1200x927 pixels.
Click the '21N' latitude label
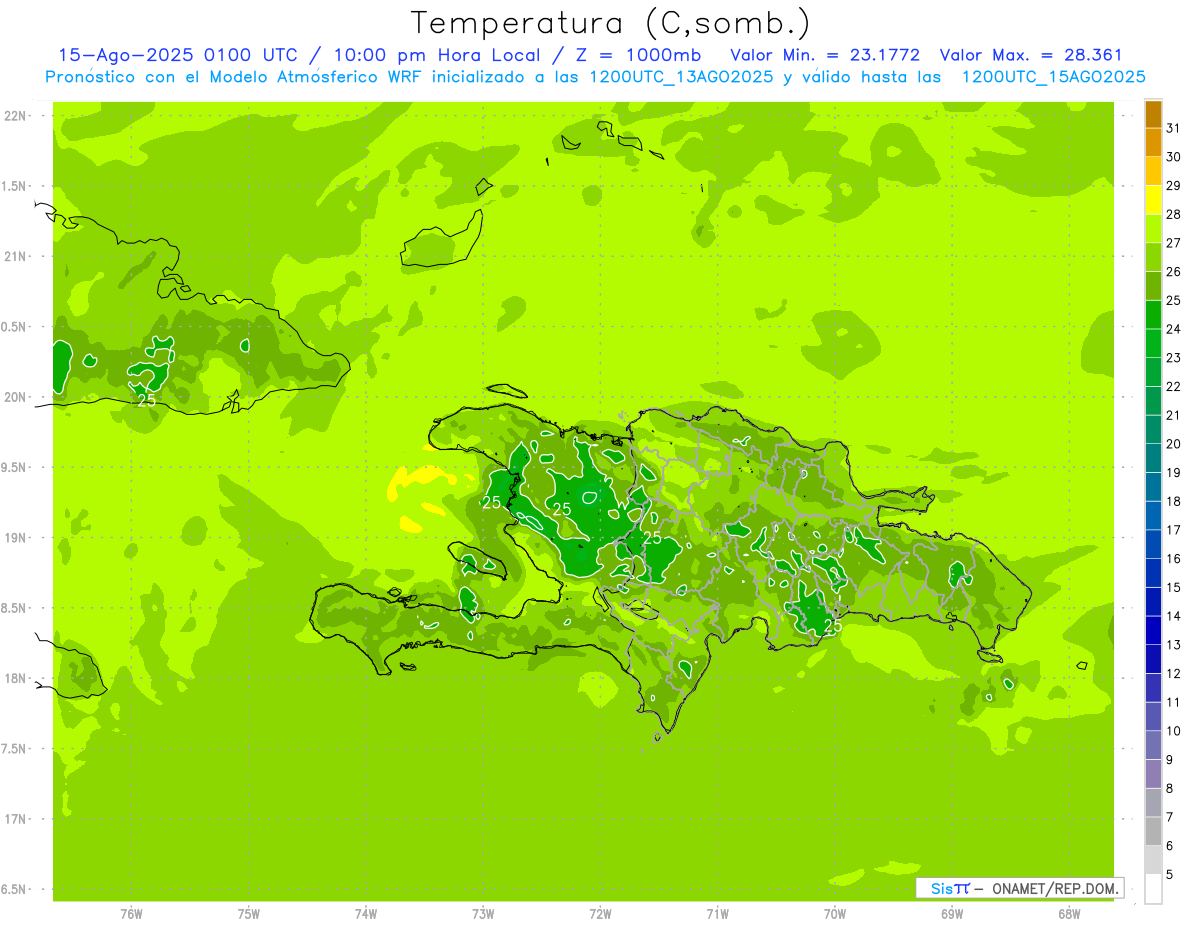tap(15, 256)
